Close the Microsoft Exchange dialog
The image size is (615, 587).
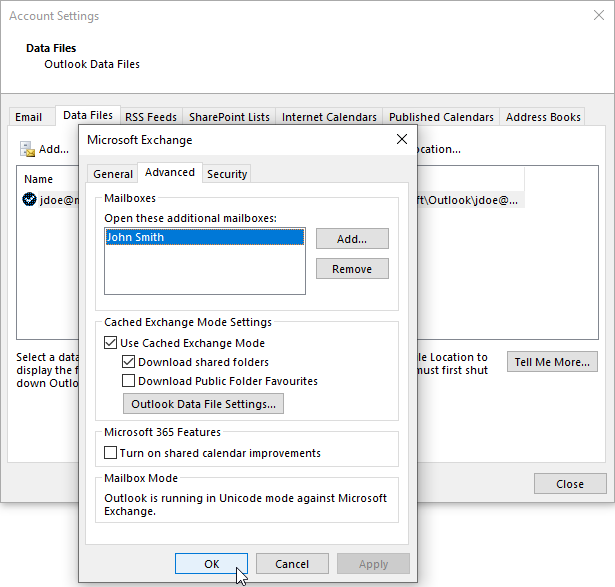402,139
